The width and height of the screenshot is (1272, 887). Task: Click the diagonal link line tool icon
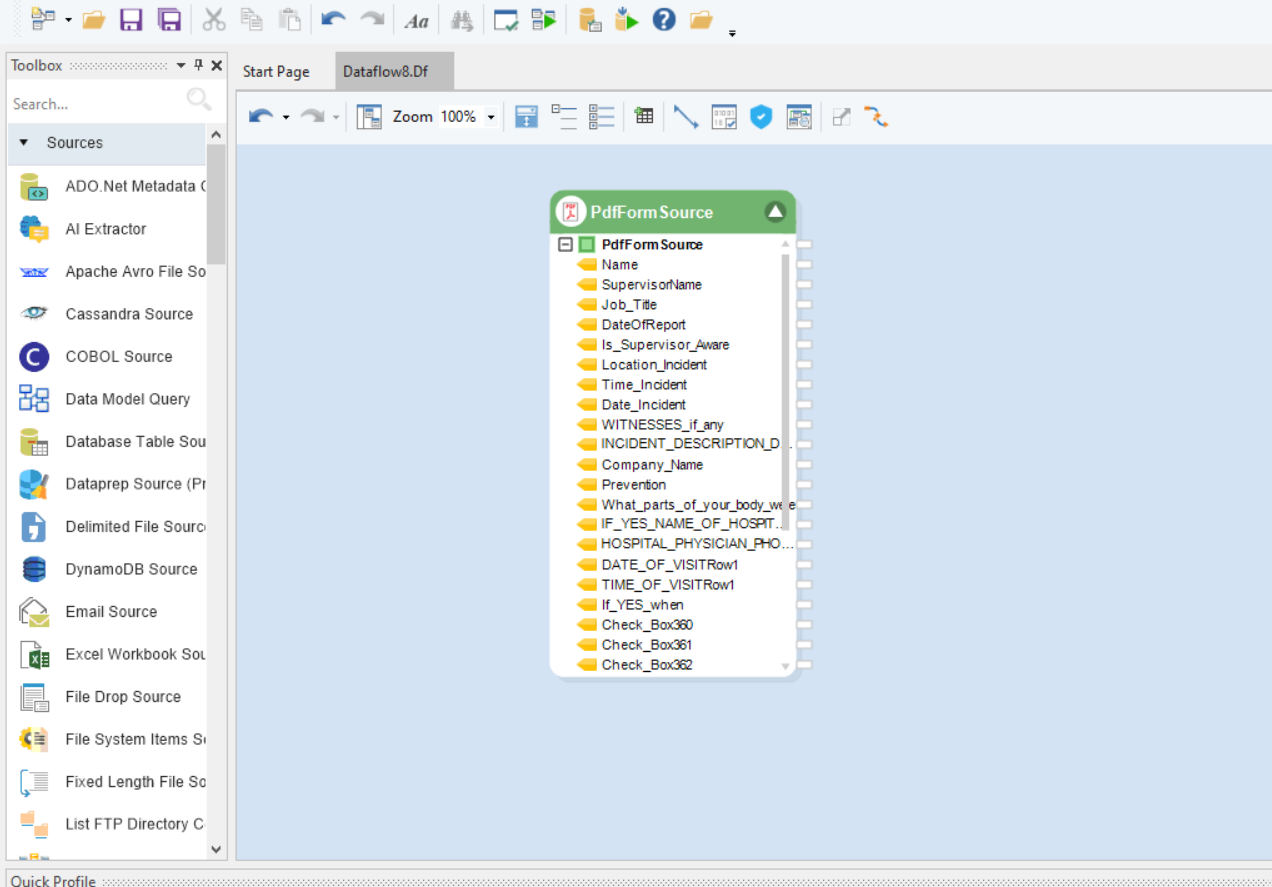coord(685,117)
